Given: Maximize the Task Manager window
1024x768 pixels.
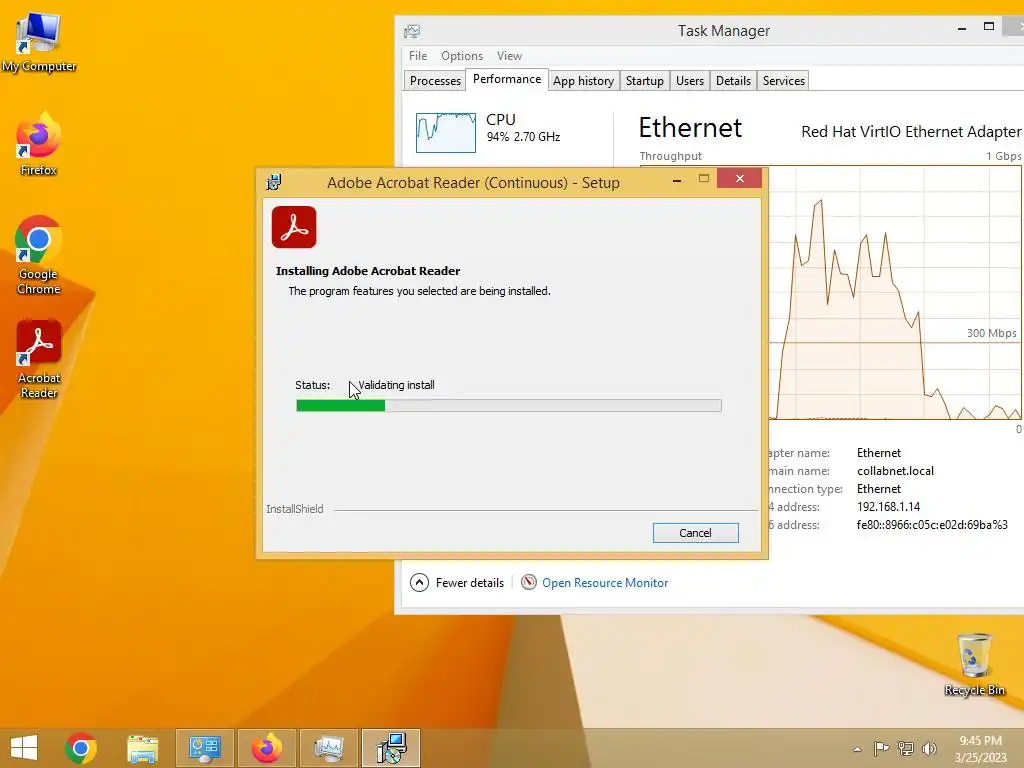Looking at the screenshot, I should [989, 27].
